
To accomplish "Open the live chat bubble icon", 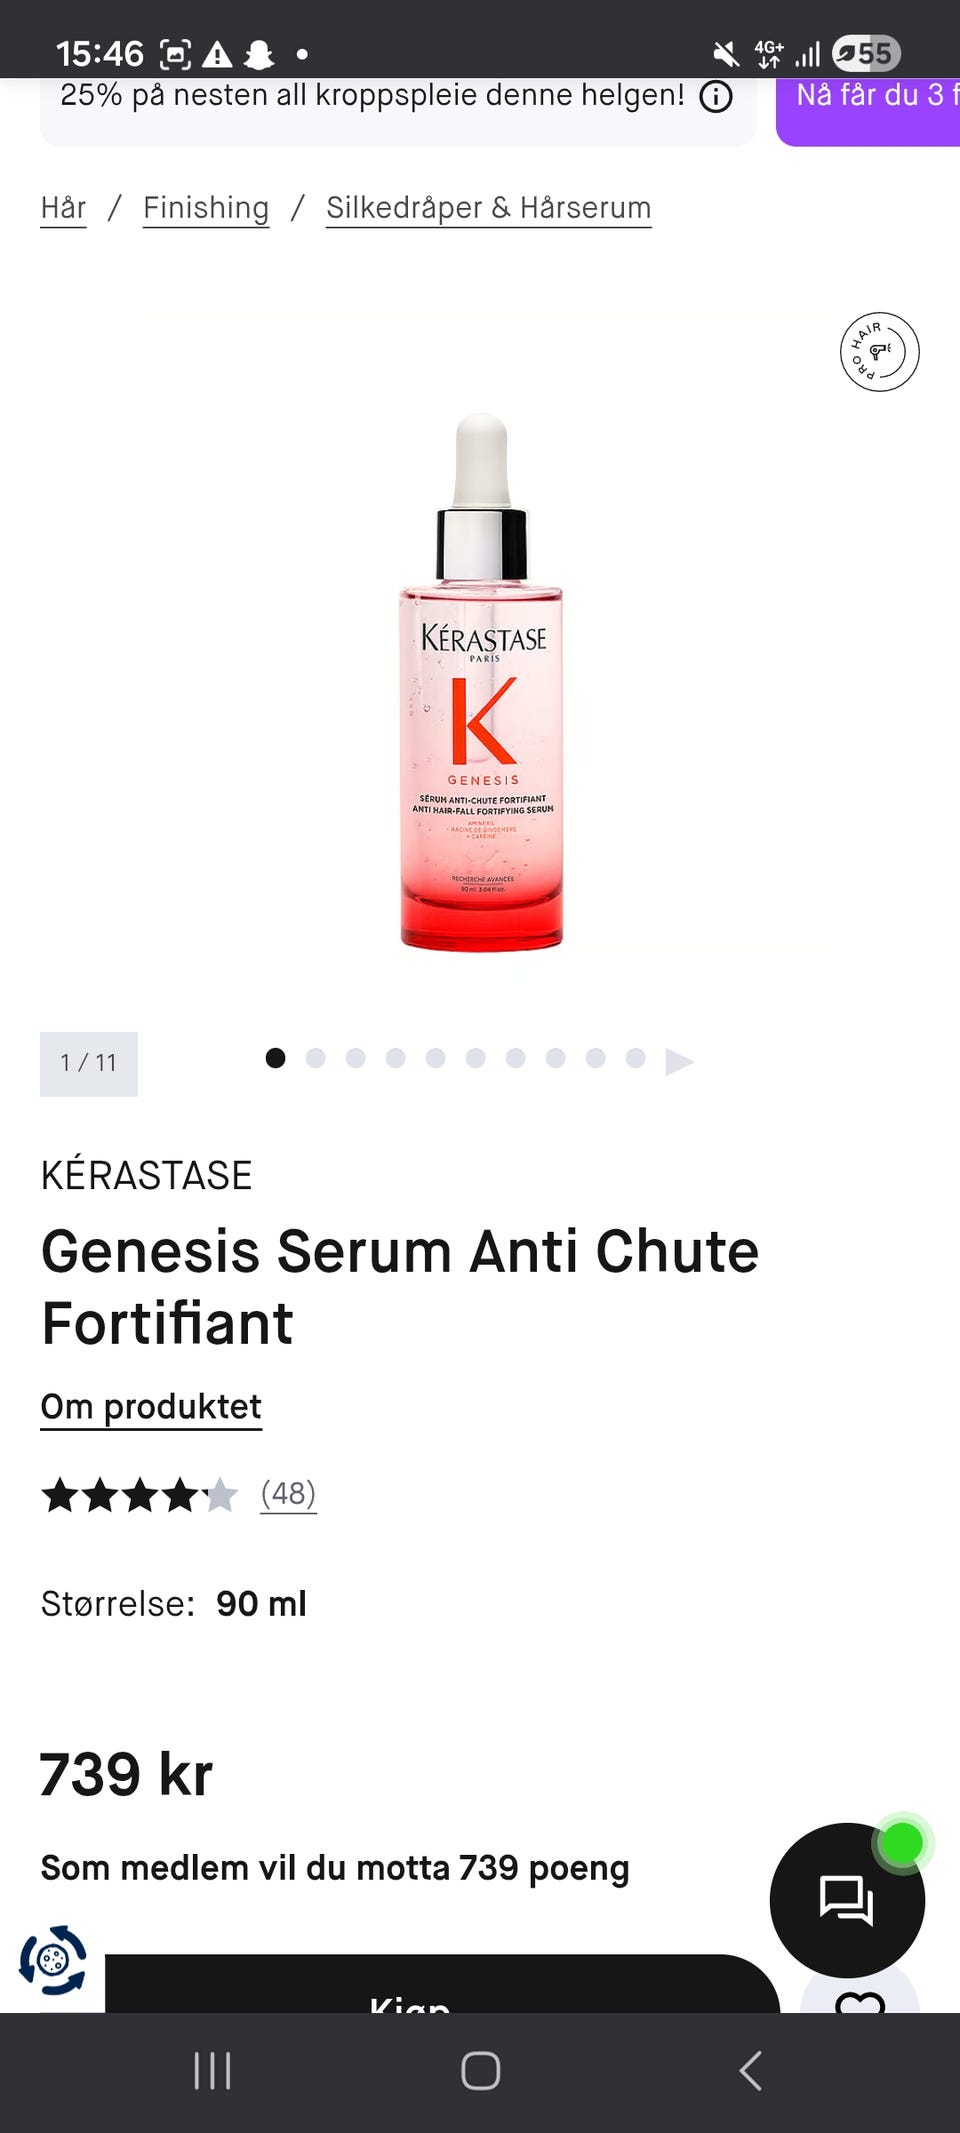I will pos(847,1900).
